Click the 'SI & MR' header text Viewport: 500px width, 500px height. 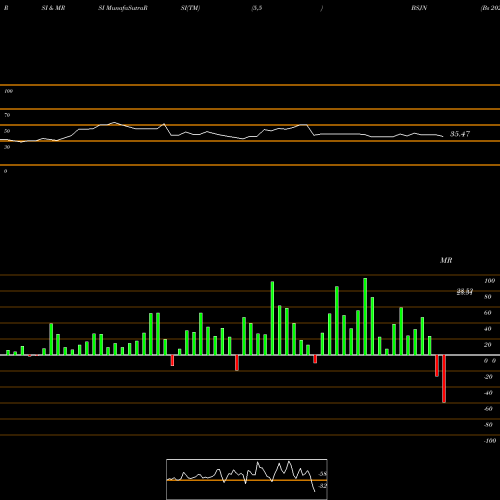pos(53,8)
